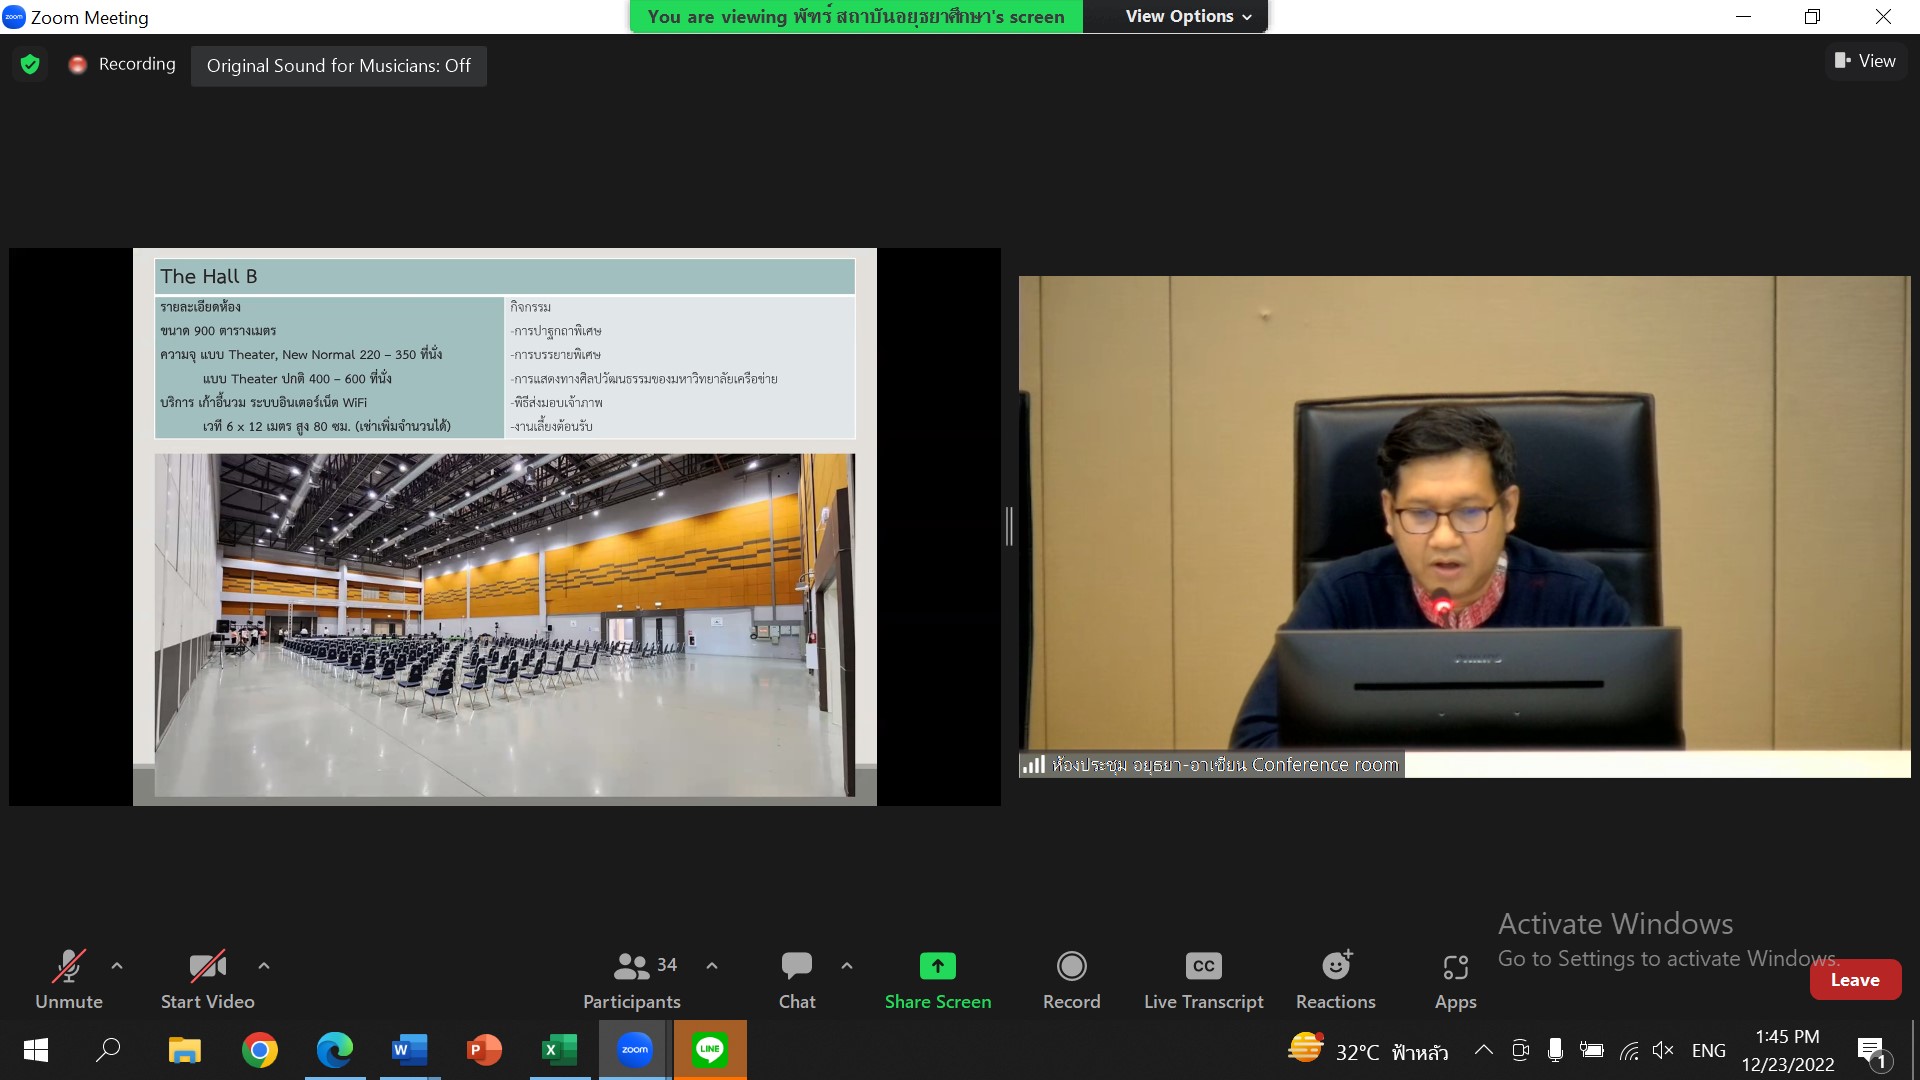Check battery status tray icon

click(1592, 1050)
